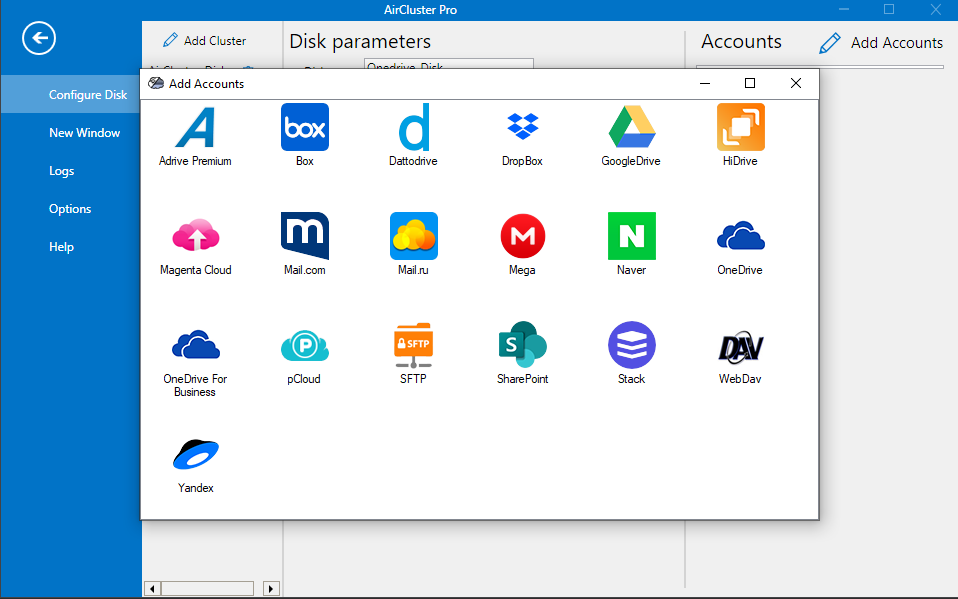Image resolution: width=958 pixels, height=599 pixels.
Task: Pick the OneDrive cloud icon
Action: (740, 236)
